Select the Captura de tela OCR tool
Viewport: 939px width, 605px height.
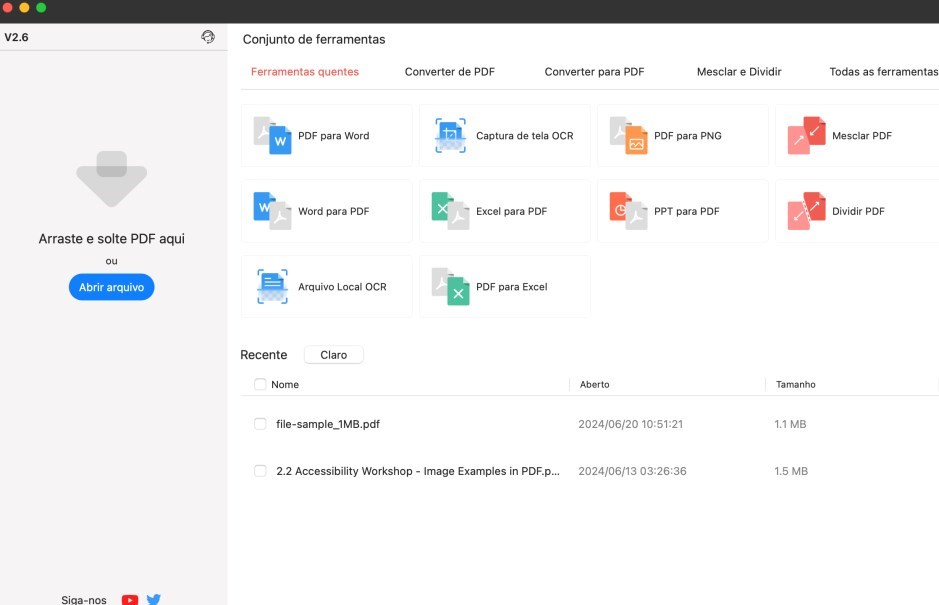coord(504,135)
